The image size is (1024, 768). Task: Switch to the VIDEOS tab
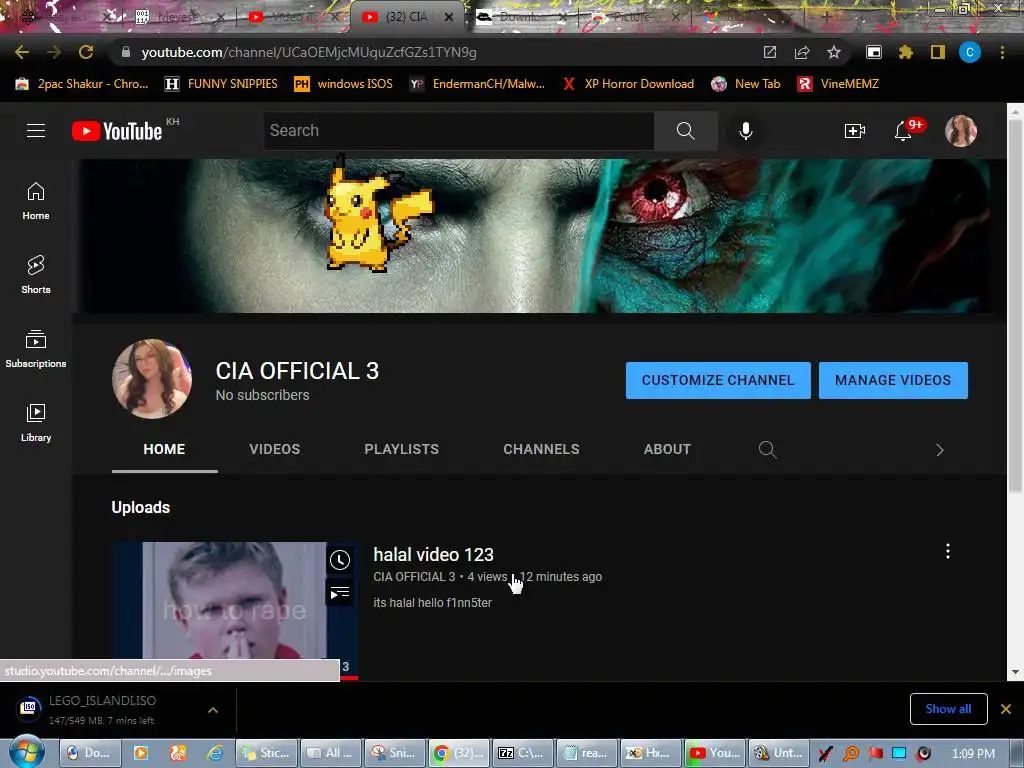274,449
